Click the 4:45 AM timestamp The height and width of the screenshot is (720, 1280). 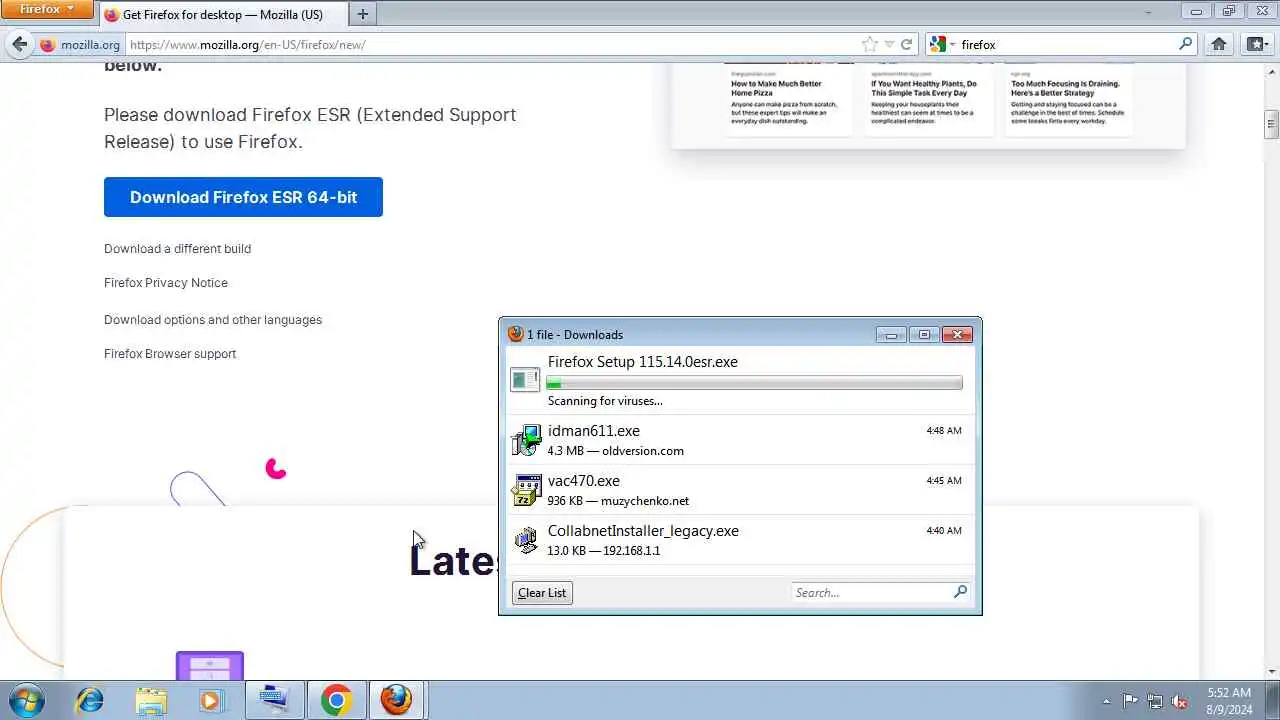[x=944, y=481]
